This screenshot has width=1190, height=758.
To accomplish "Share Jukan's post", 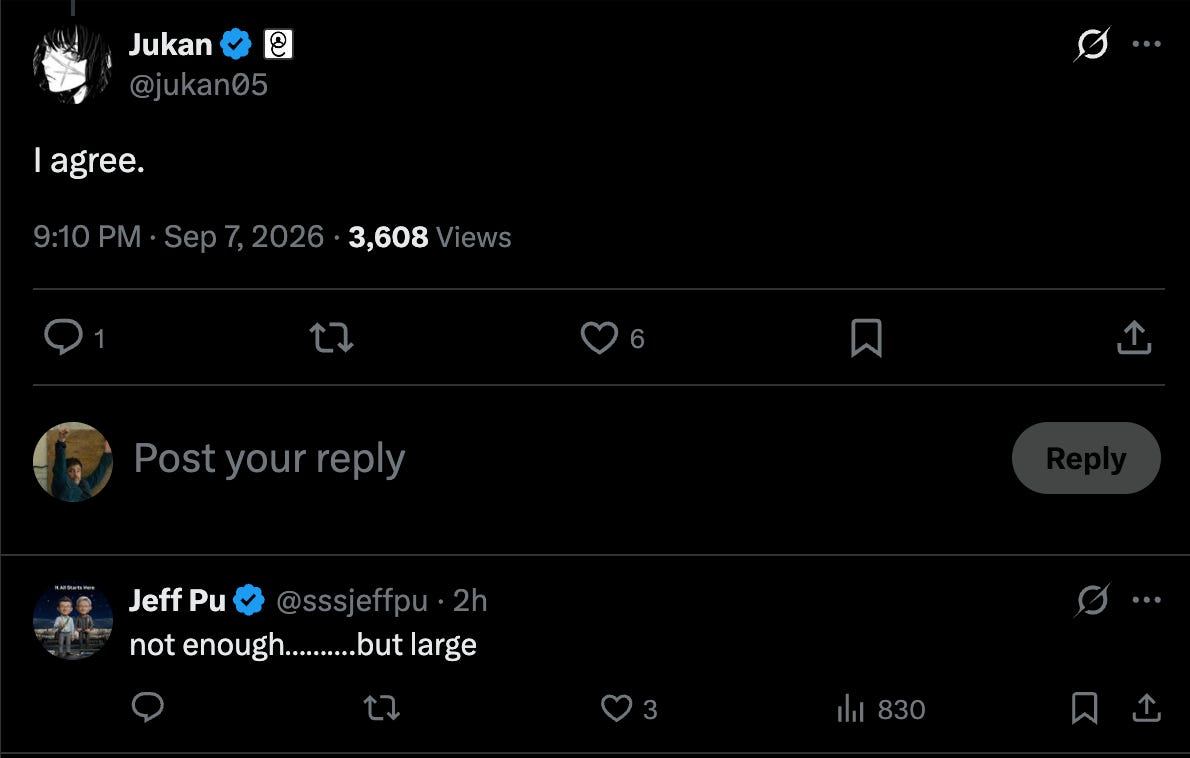I will tap(1134, 338).
